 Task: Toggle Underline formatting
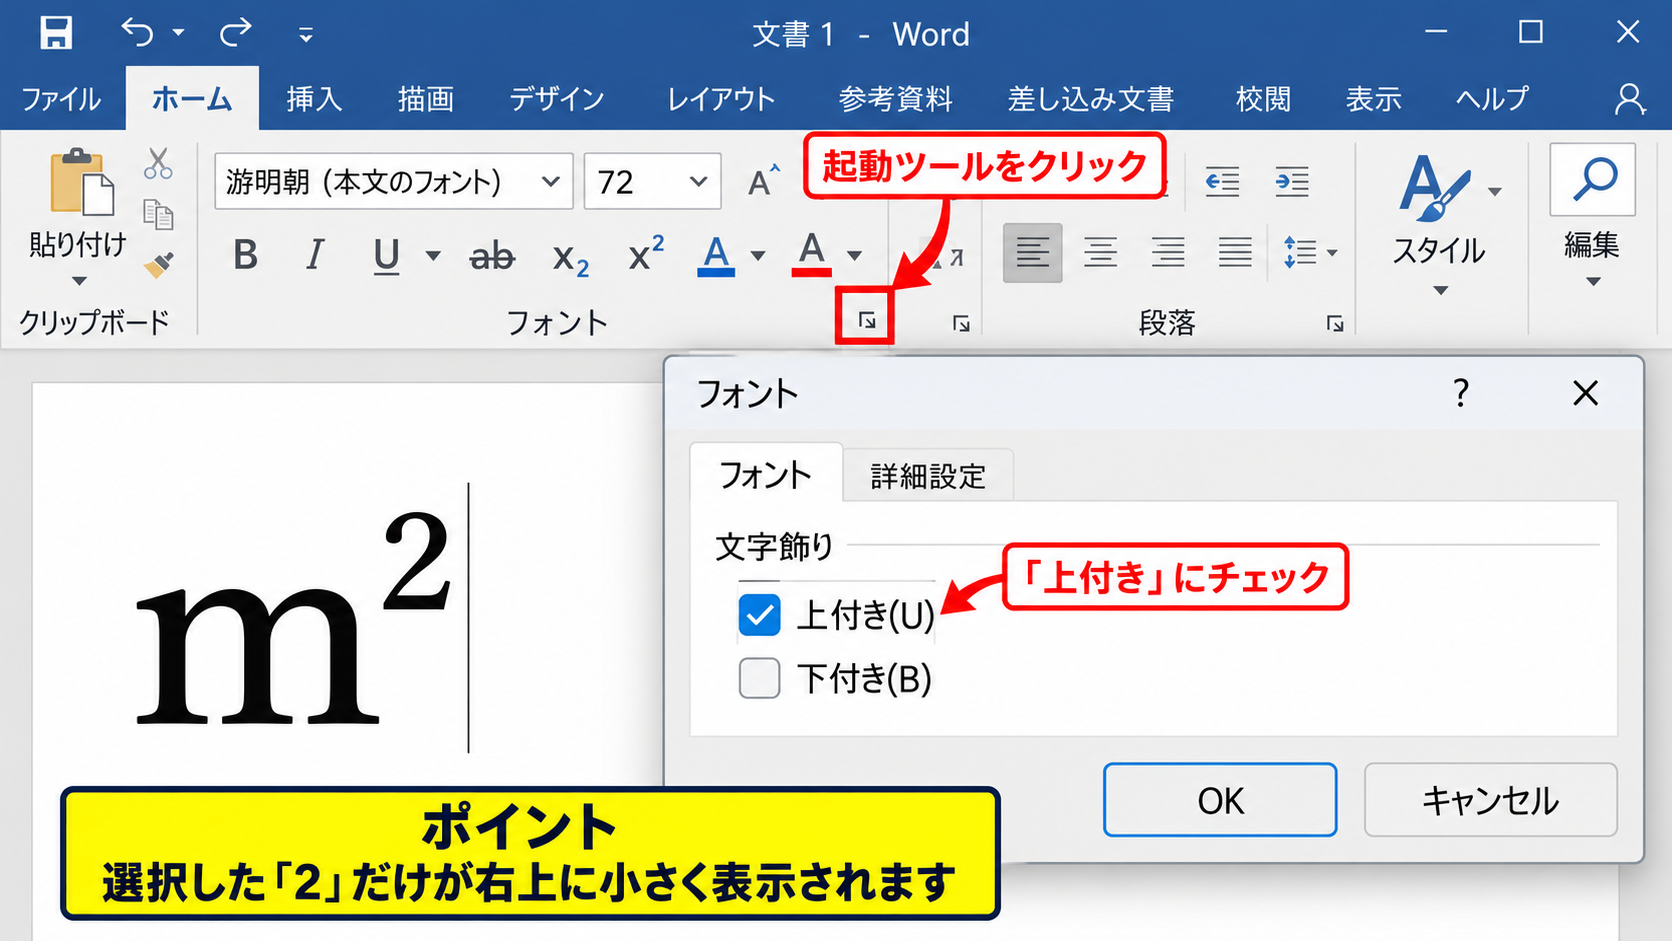pyautogui.click(x=387, y=255)
